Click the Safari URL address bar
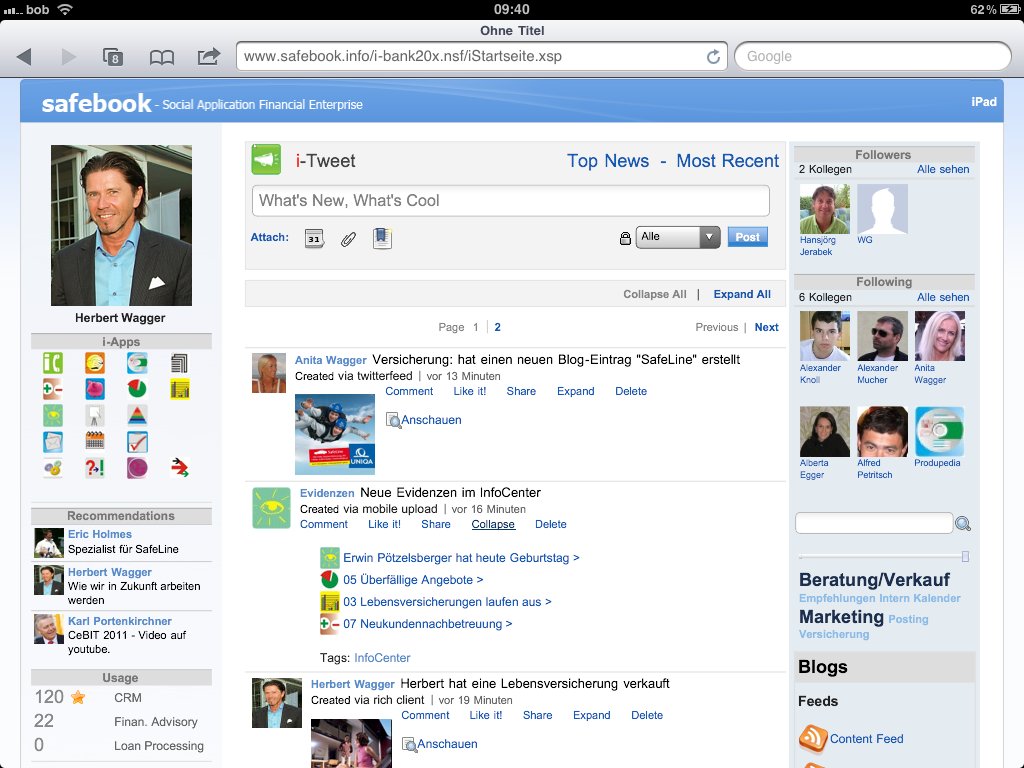 [x=481, y=57]
